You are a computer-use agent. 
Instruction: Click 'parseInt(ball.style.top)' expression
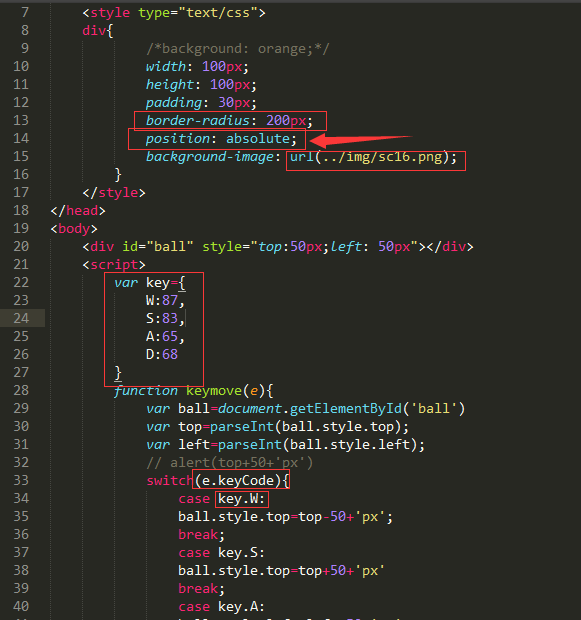click(305, 427)
